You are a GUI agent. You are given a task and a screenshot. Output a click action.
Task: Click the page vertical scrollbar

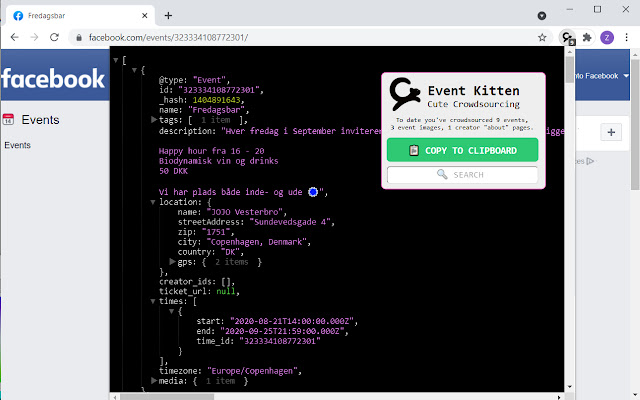point(635,124)
